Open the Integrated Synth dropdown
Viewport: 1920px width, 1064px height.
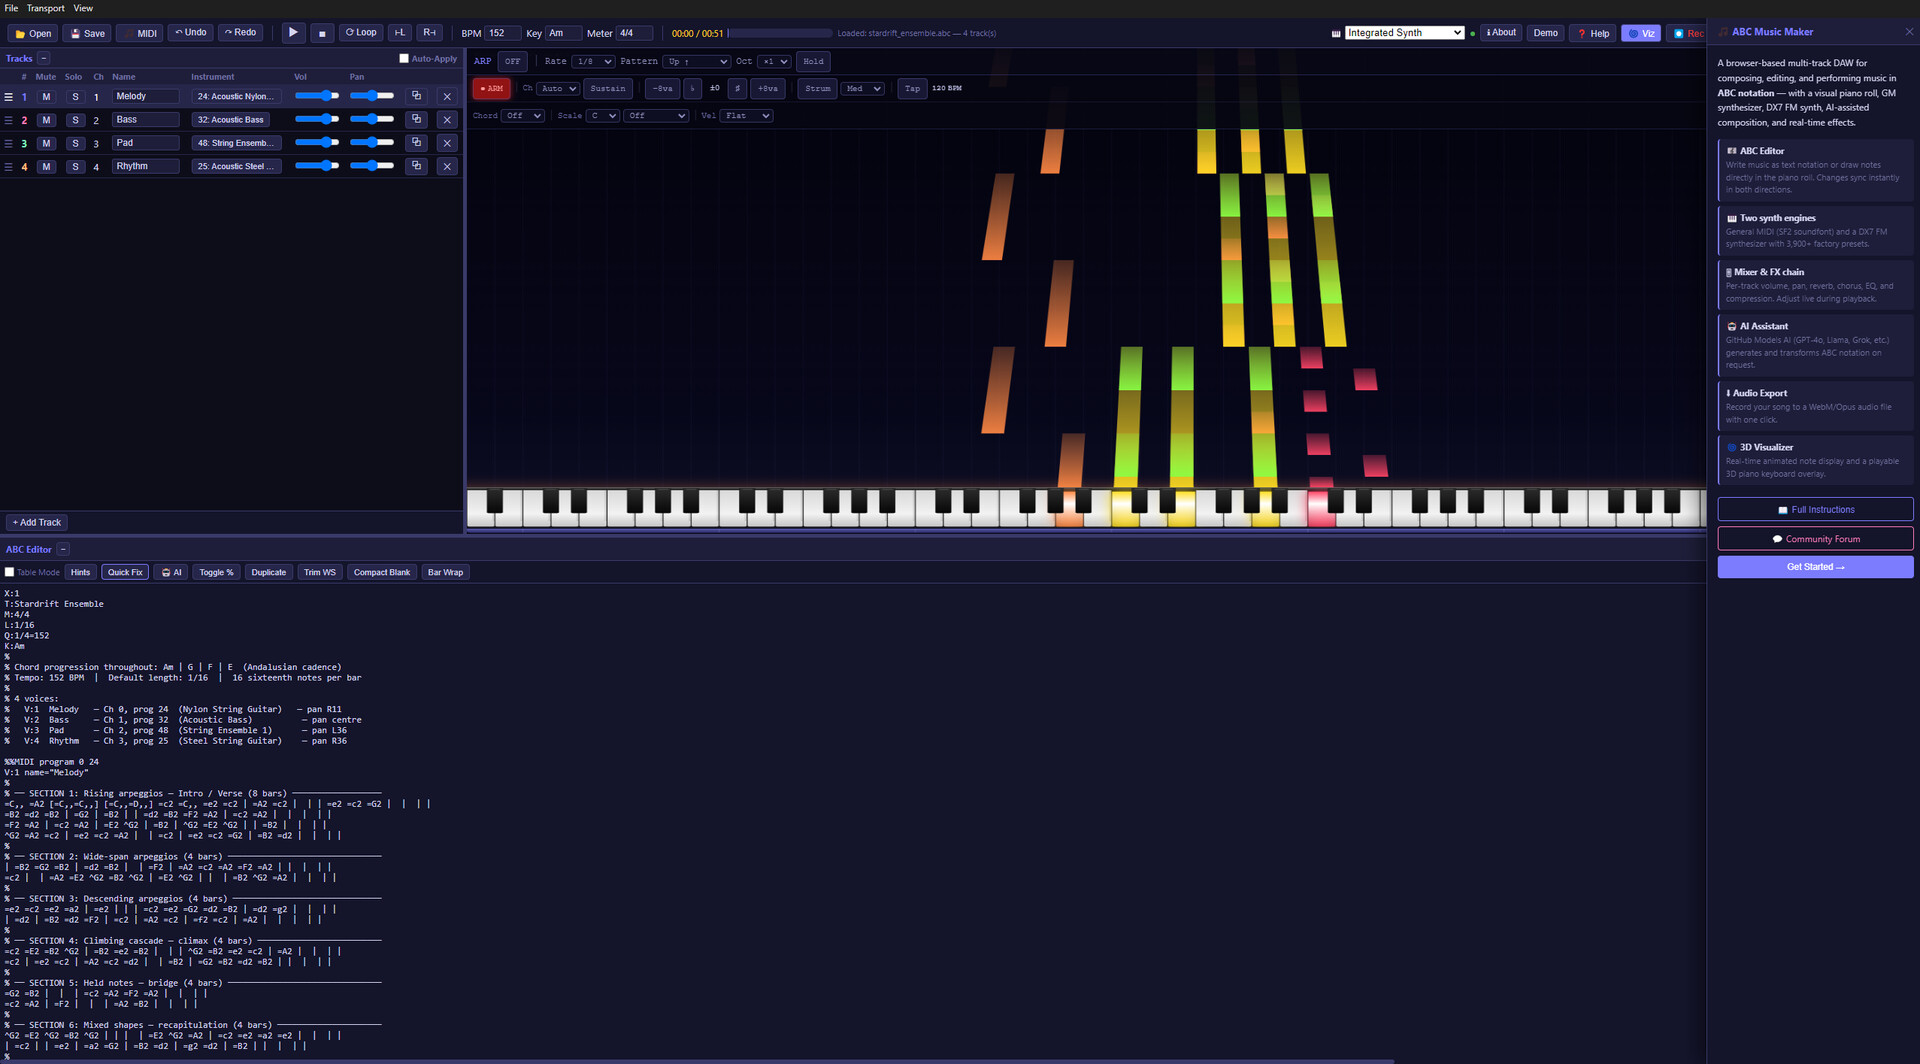[x=1404, y=33]
